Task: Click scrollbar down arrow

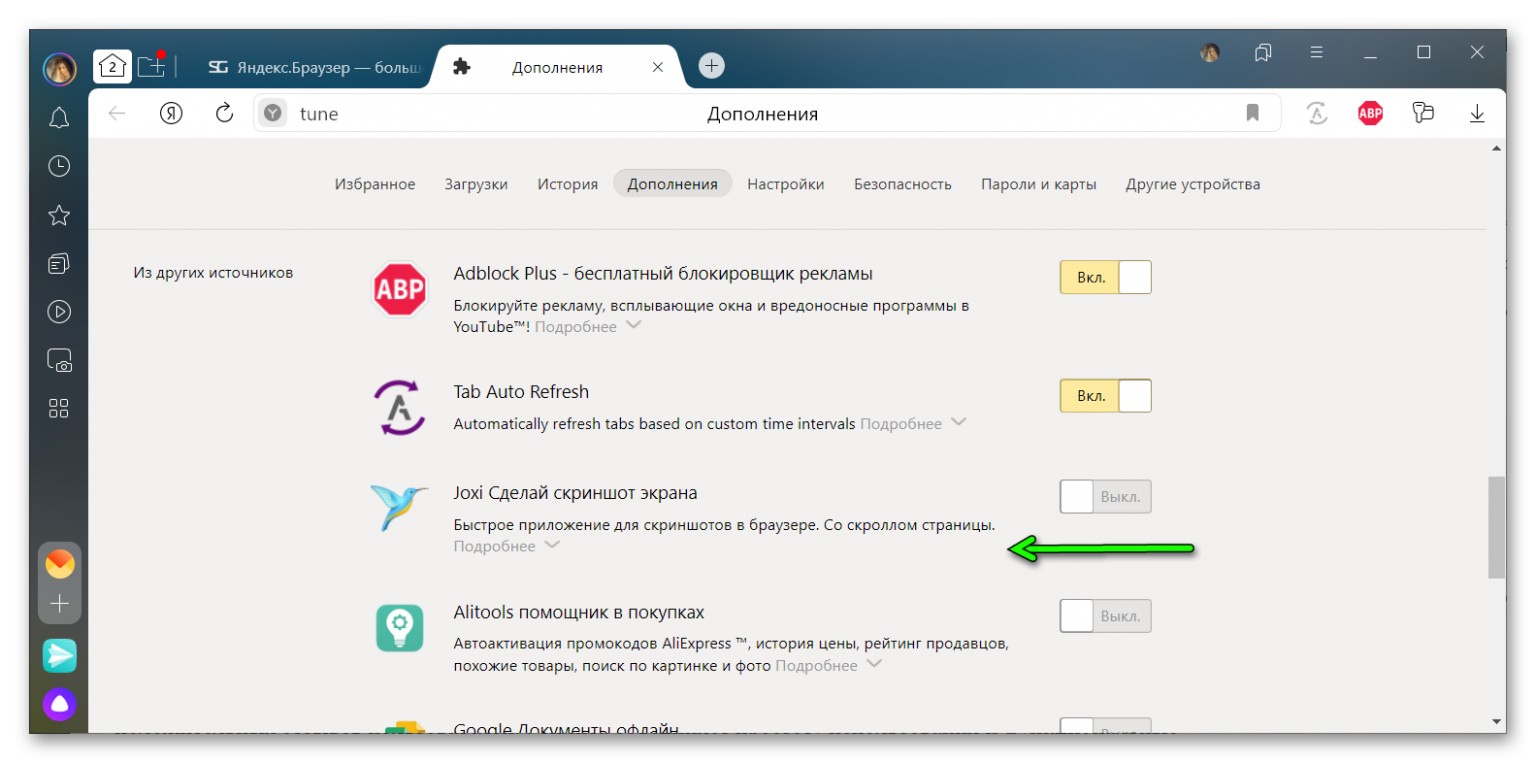Action: click(x=1496, y=721)
